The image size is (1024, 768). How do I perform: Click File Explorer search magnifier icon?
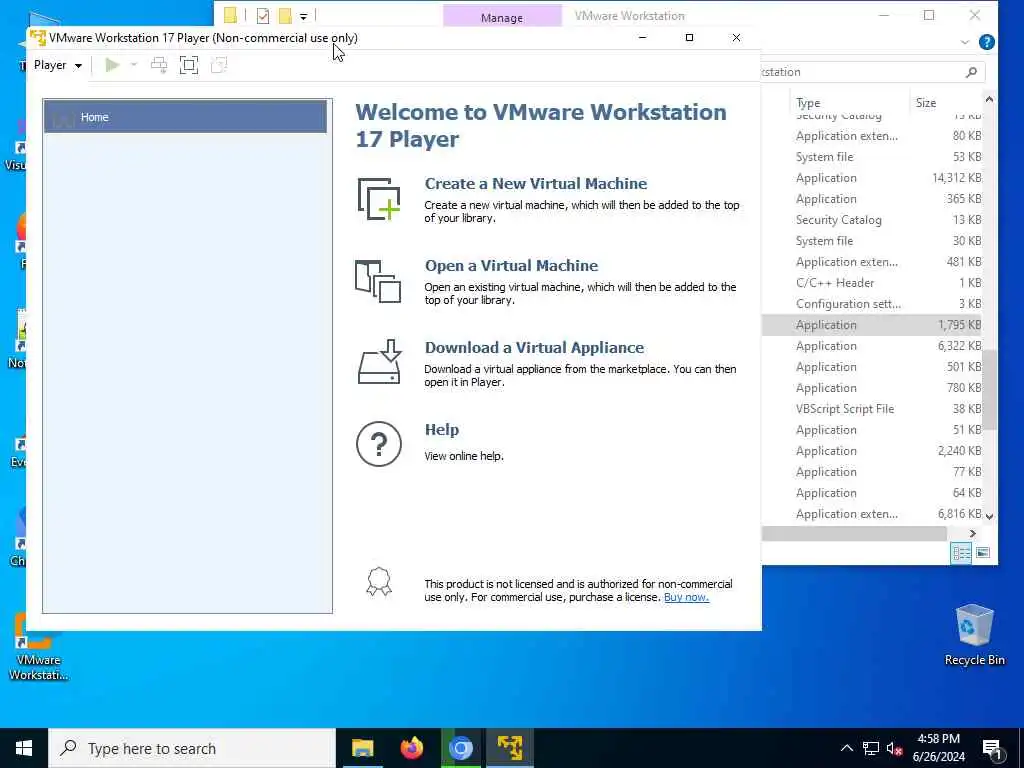[971, 72]
